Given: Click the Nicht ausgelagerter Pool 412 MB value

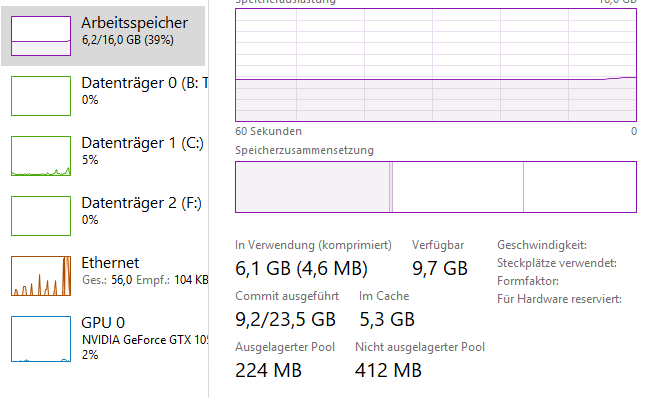Looking at the screenshot, I should tap(388, 371).
